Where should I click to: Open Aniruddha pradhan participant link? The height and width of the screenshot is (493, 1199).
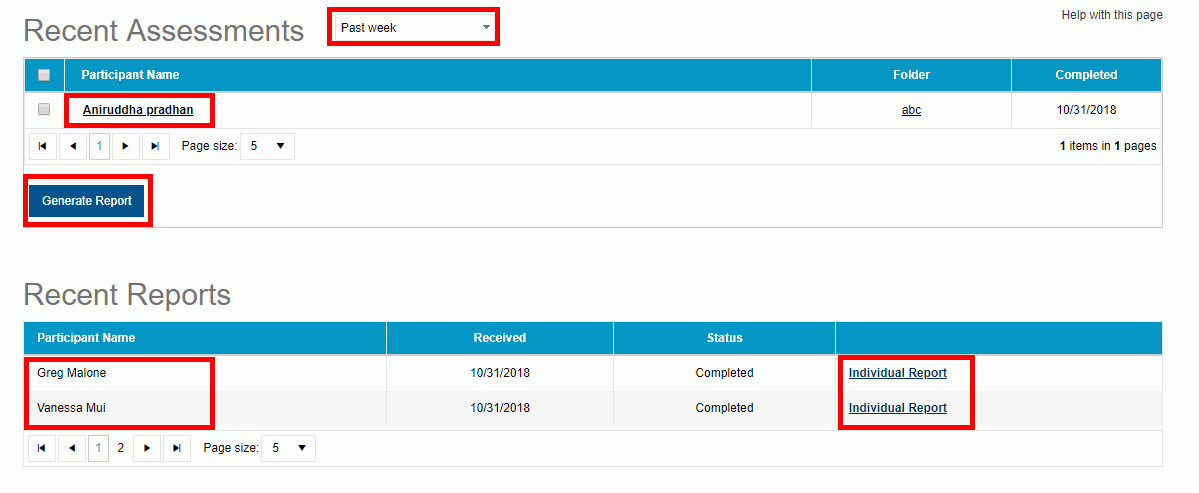click(x=138, y=110)
